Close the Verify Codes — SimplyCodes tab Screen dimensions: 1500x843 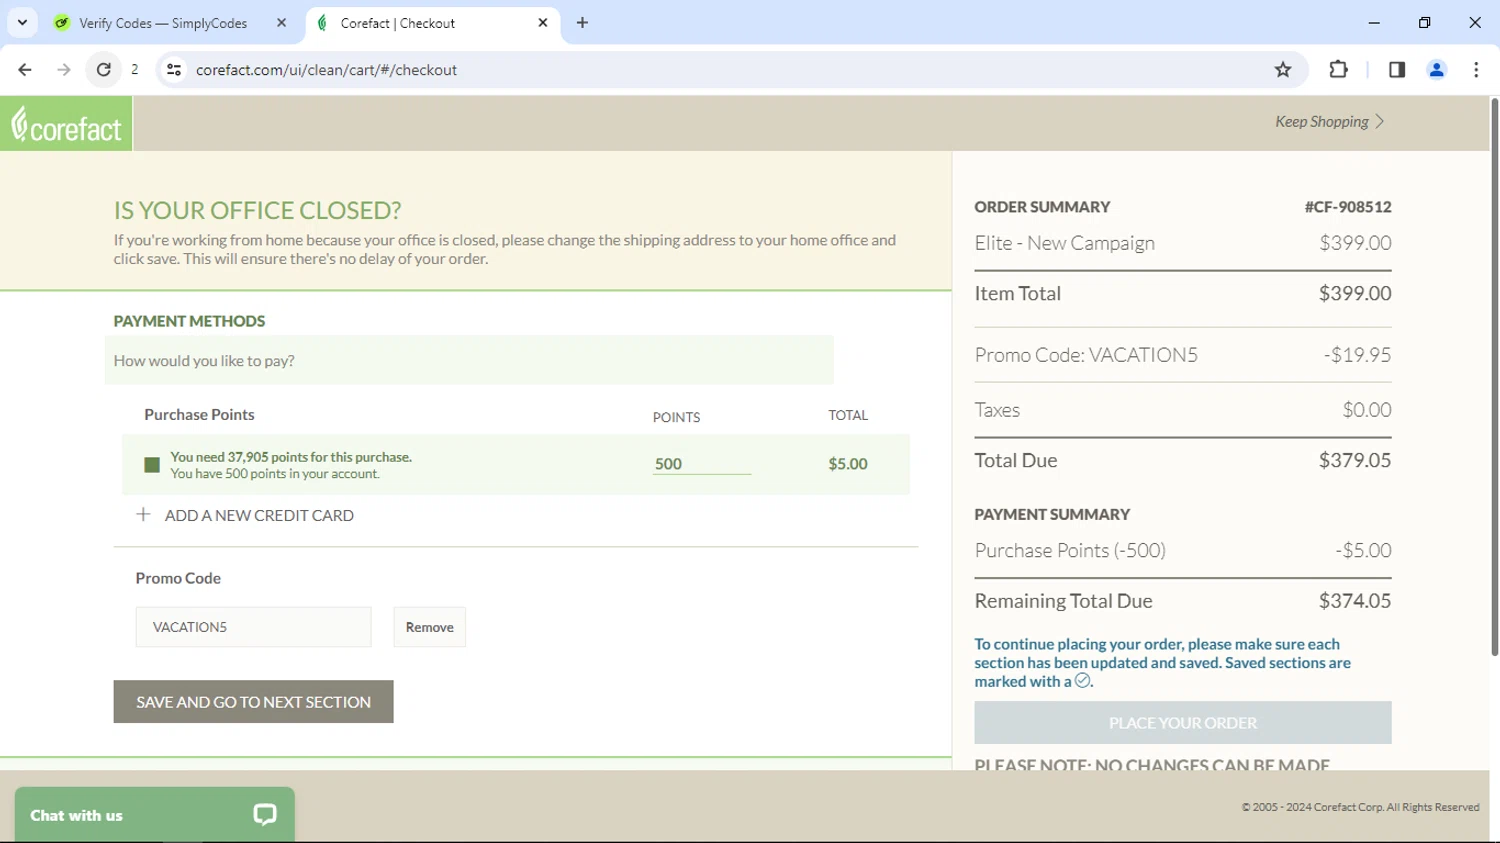(x=282, y=23)
